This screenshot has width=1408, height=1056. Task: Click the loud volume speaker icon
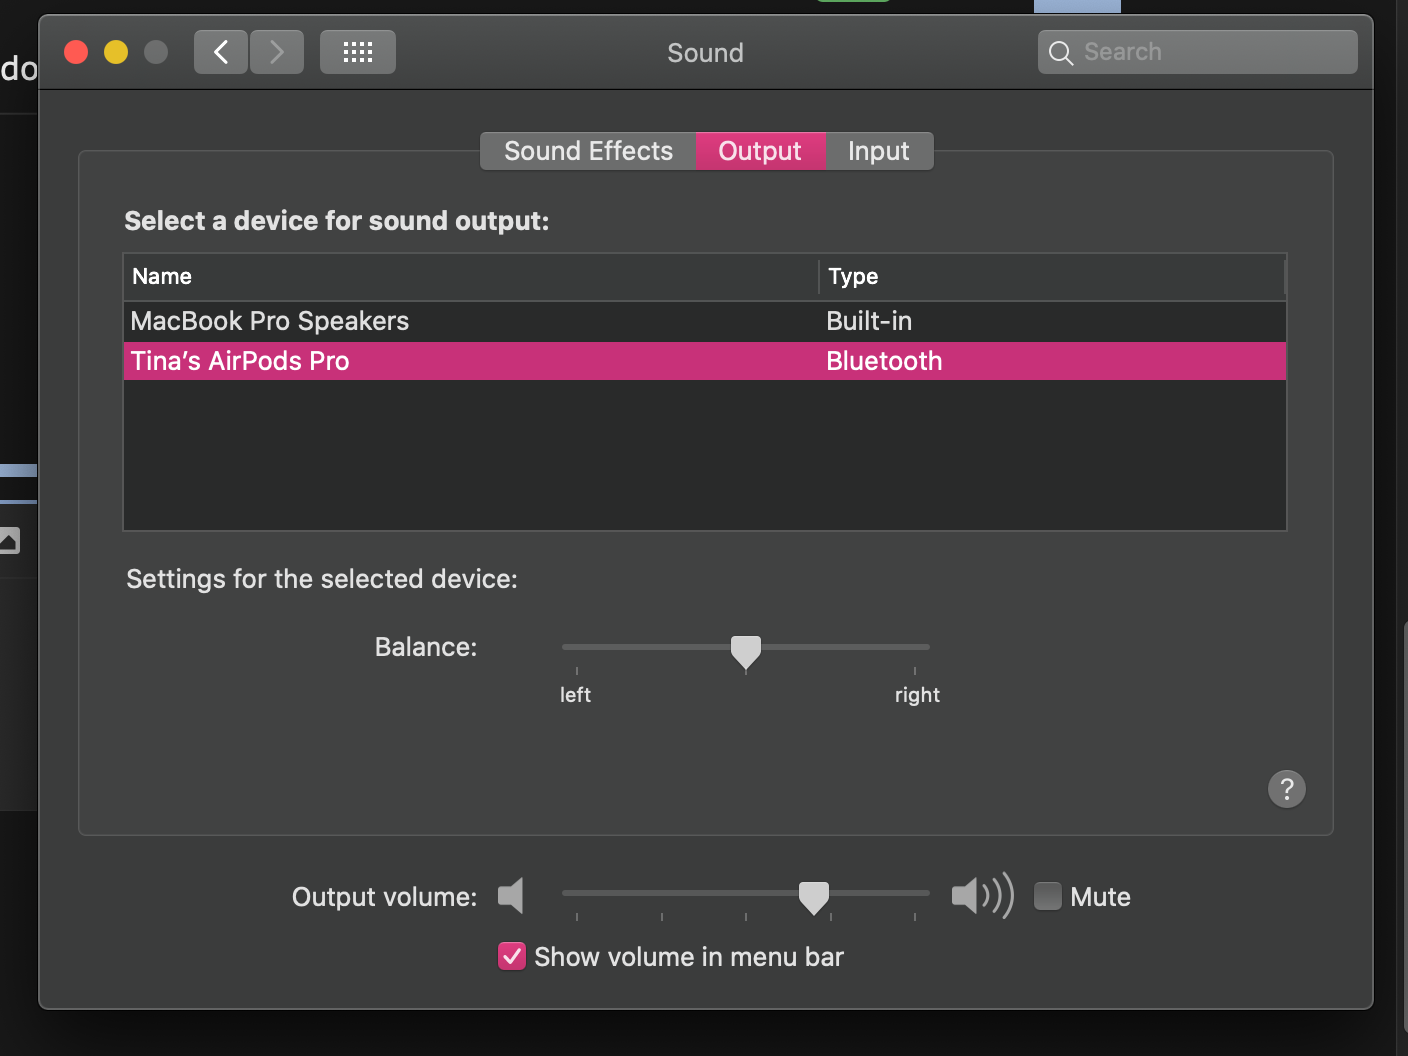pos(982,895)
